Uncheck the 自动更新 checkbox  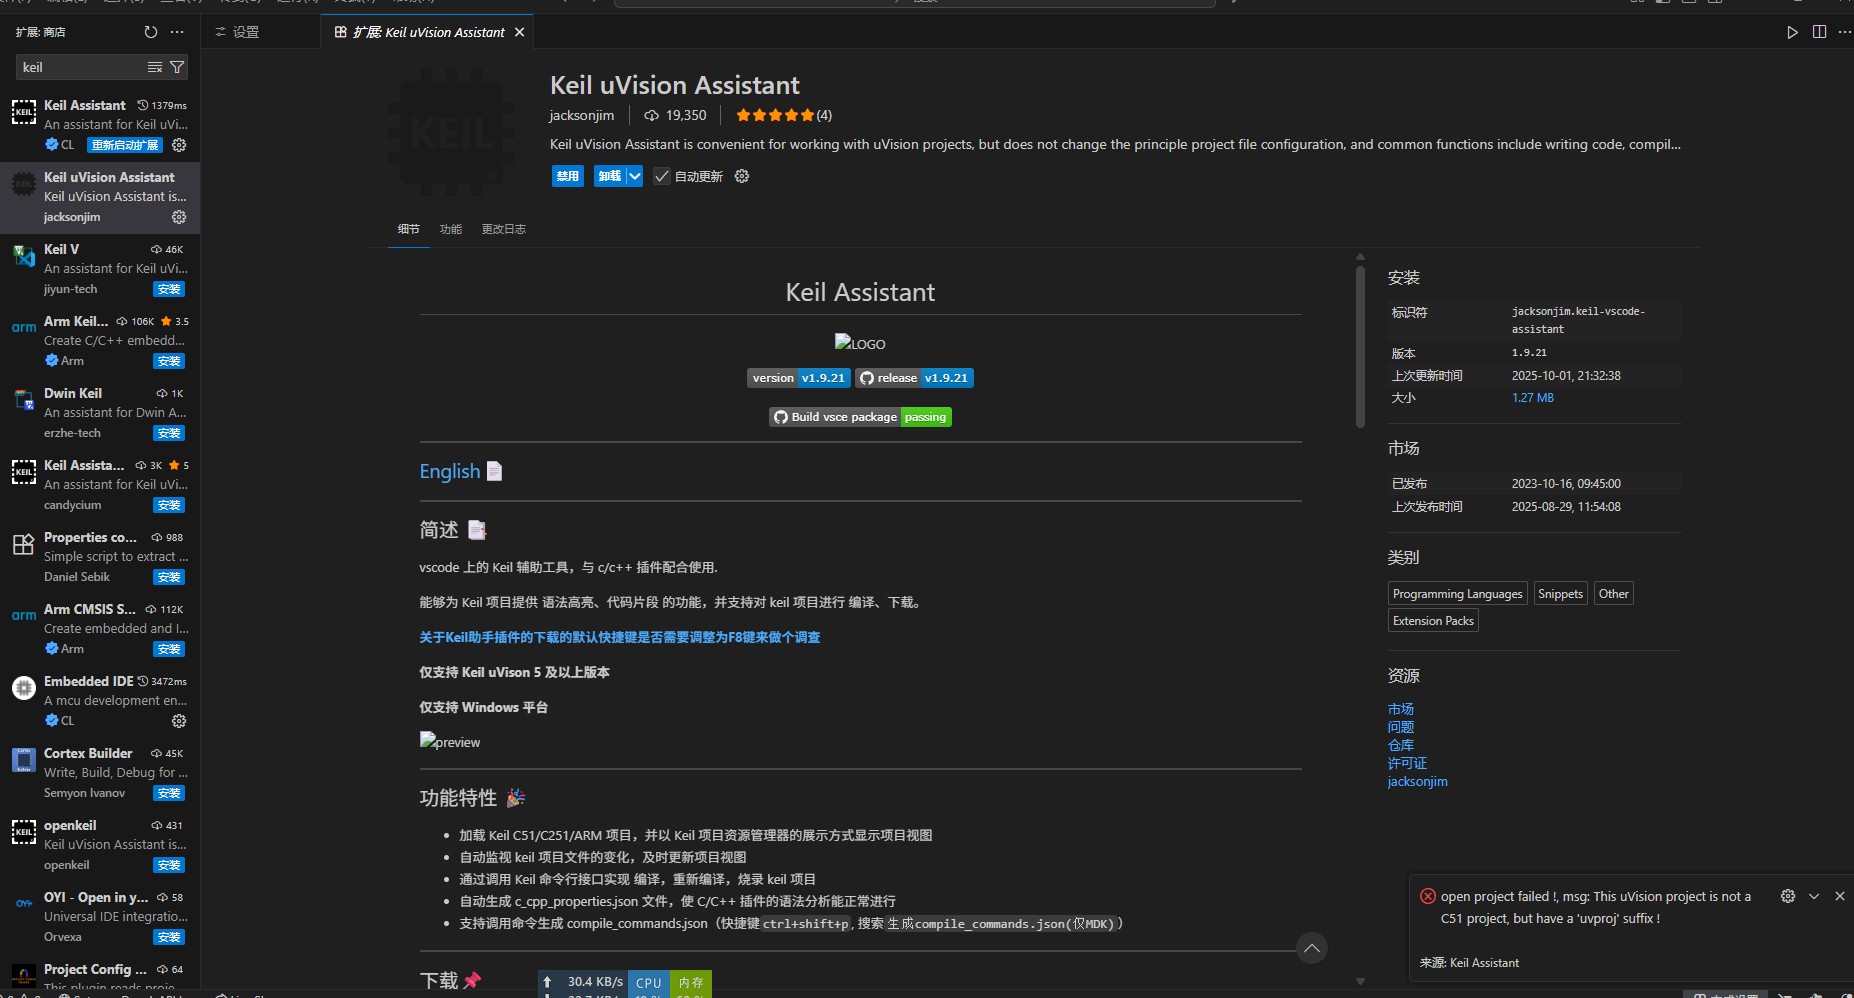pyautogui.click(x=661, y=176)
